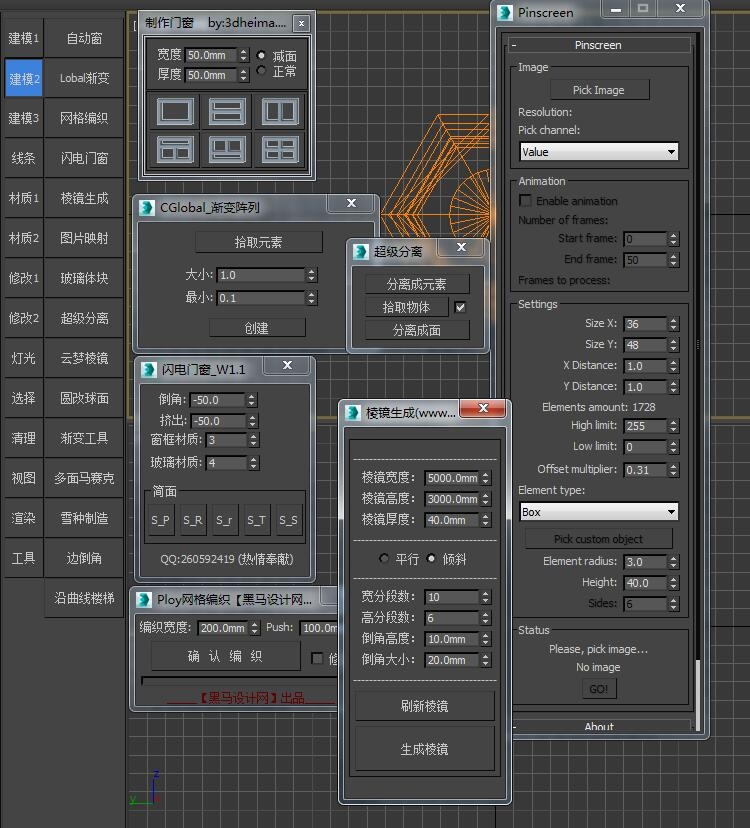Viewport: 750px width, 828px height.
Task: Click the S_R section profile button
Action: point(193,520)
